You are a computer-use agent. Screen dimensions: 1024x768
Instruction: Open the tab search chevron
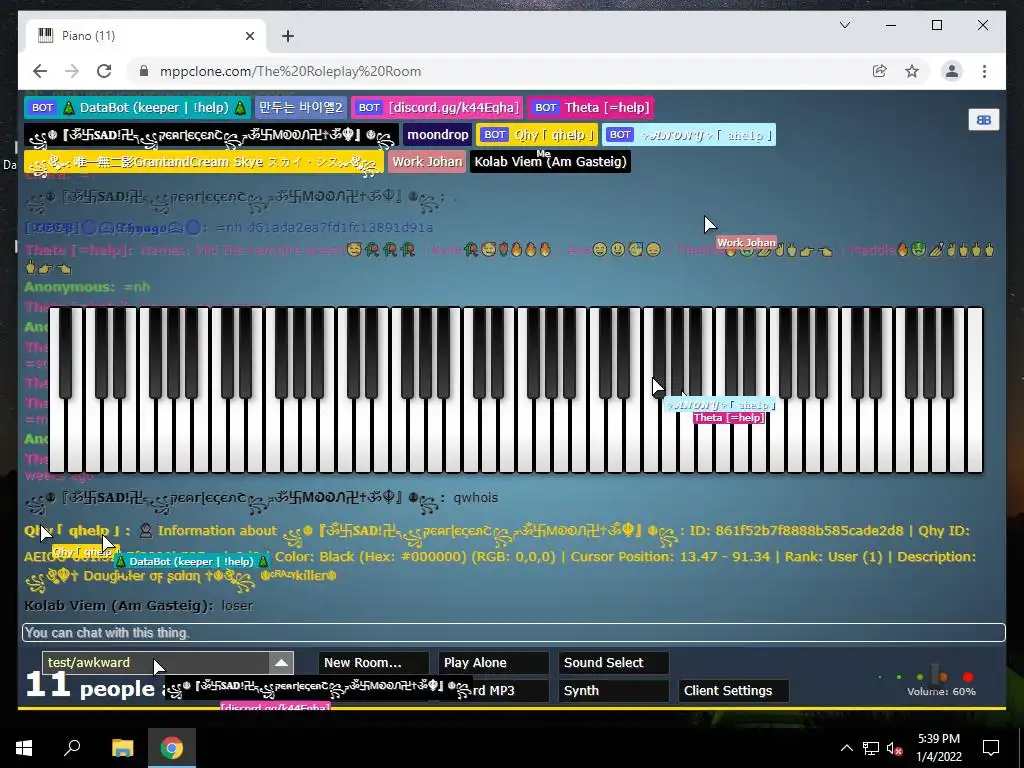tap(844, 25)
